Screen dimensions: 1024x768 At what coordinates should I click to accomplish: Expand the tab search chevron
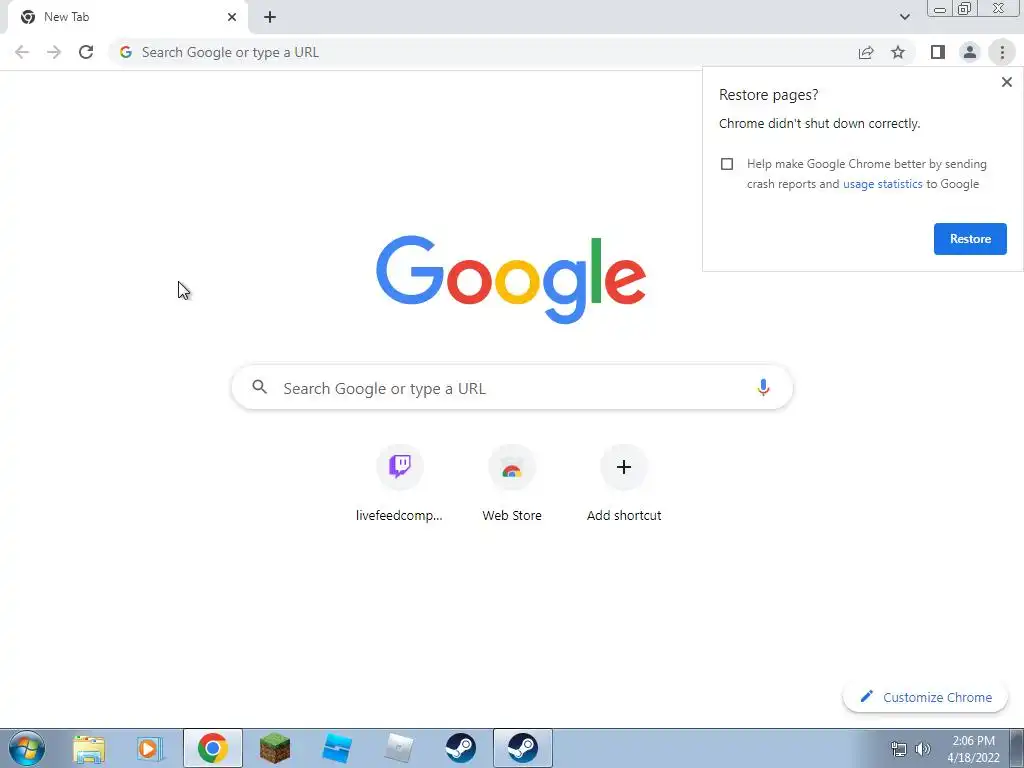(904, 17)
